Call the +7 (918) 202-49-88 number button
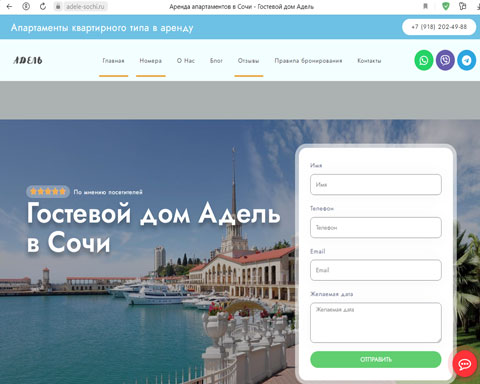Viewport: 480px width, 384px height. click(x=439, y=27)
